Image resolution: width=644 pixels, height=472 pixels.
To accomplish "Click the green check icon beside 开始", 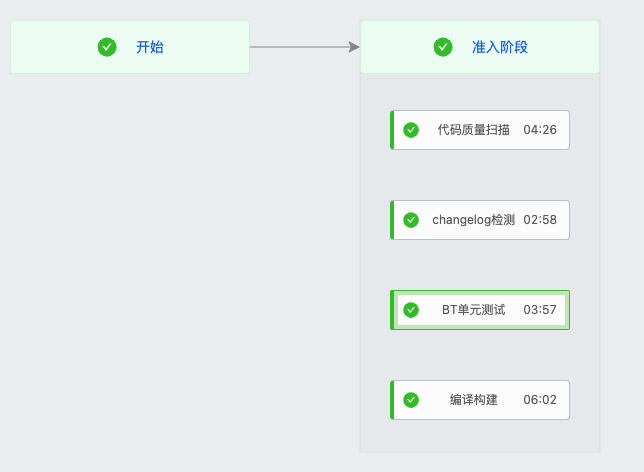I will click(107, 47).
